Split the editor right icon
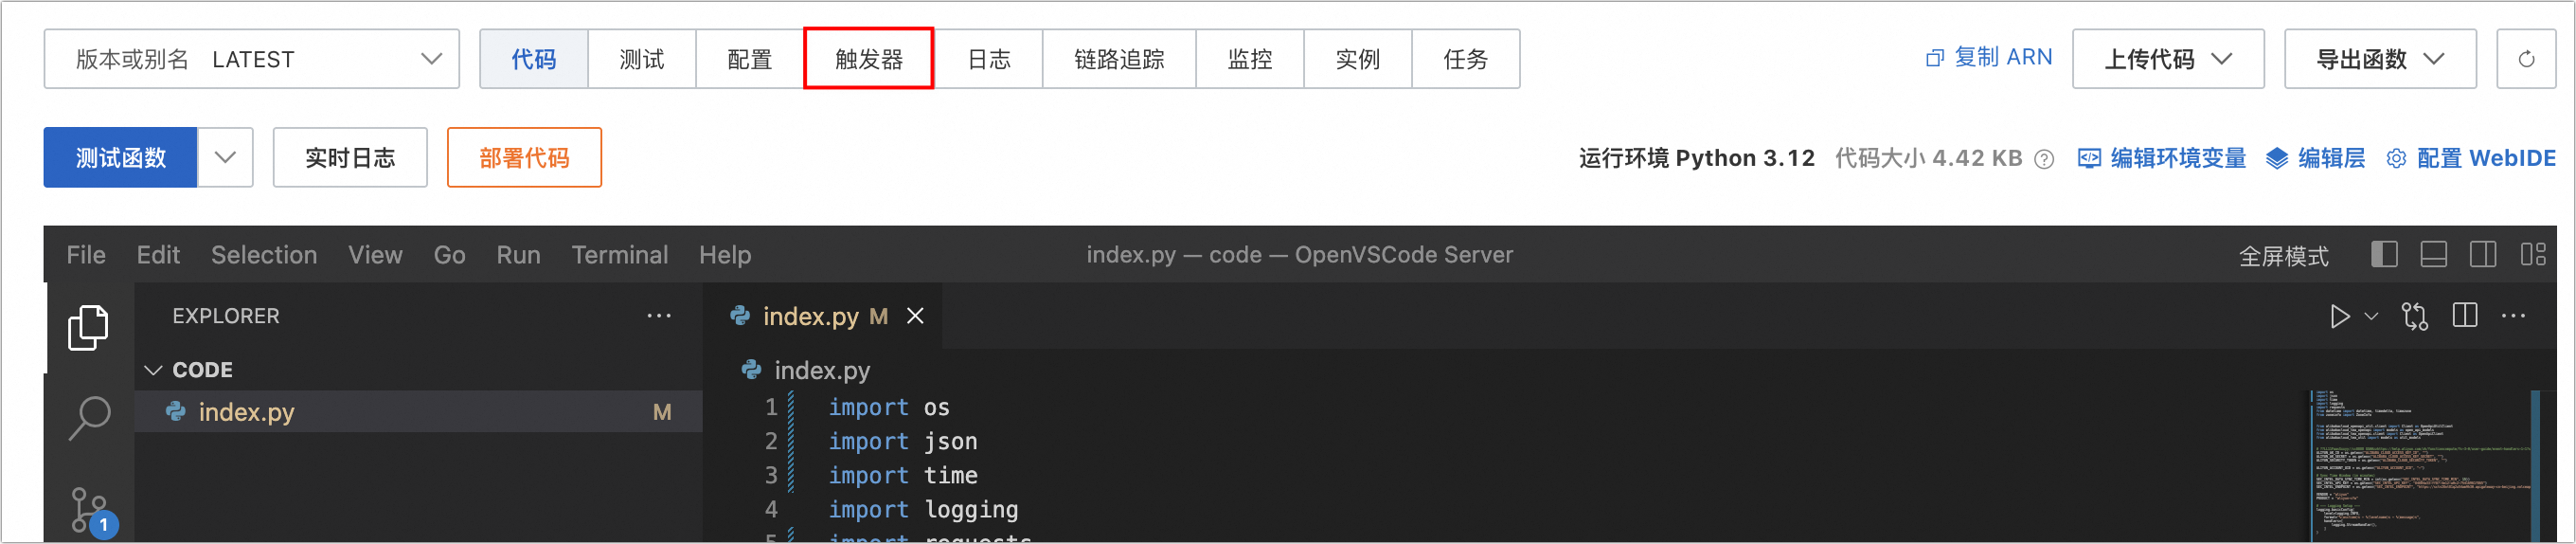Screen dimensions: 2576x544 [x=2465, y=316]
